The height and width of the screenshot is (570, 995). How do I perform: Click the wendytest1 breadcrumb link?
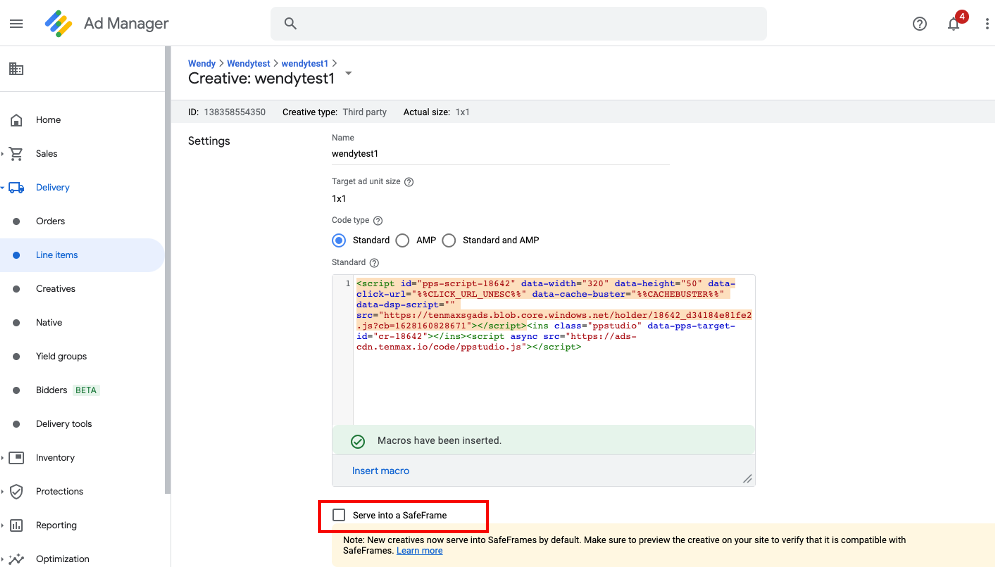(x=305, y=63)
